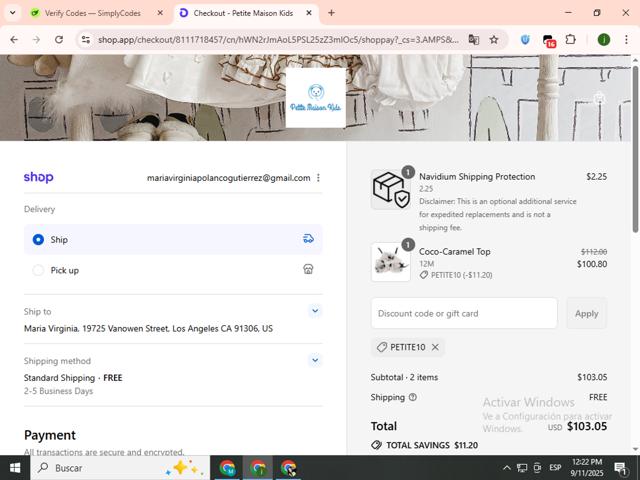Click the store pickup icon

(x=308, y=269)
